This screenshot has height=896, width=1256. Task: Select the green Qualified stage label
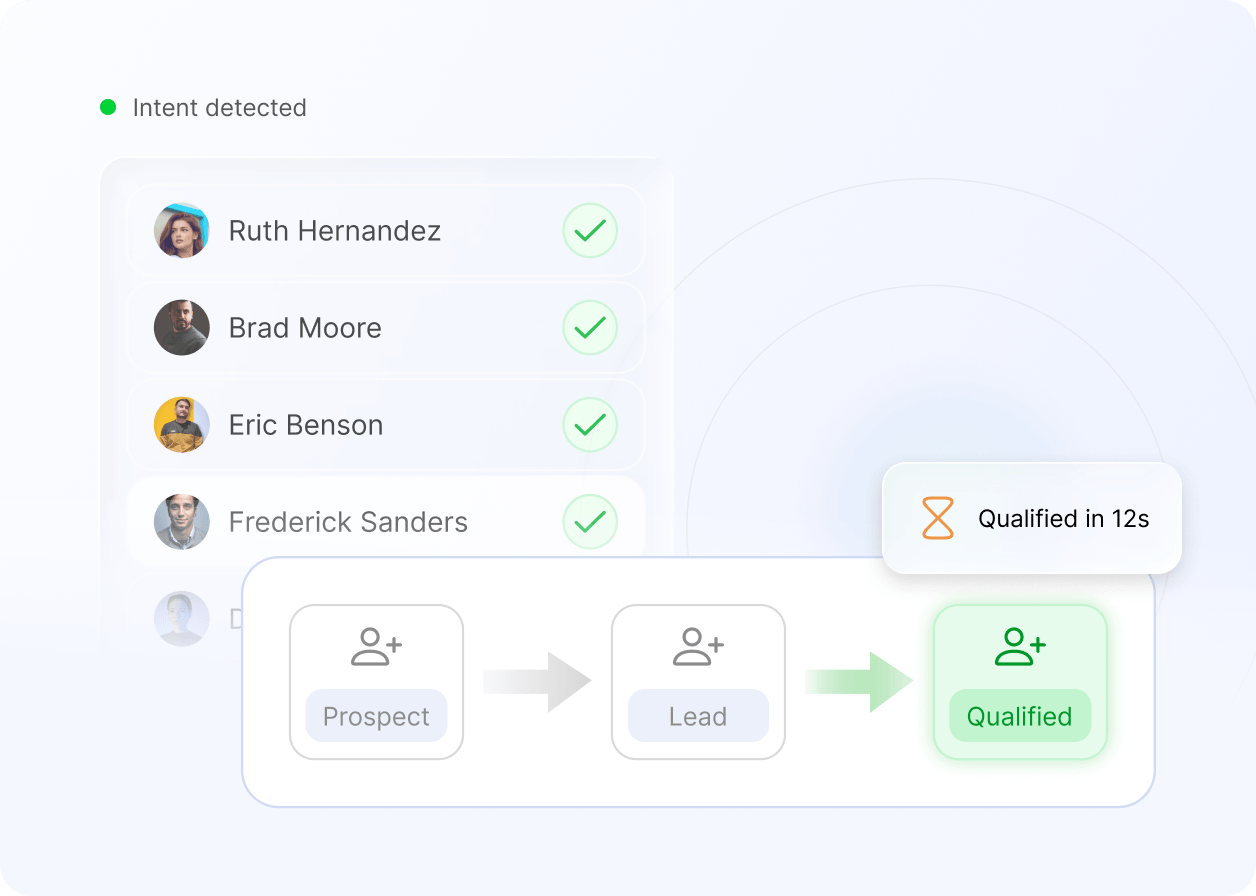coord(1020,717)
